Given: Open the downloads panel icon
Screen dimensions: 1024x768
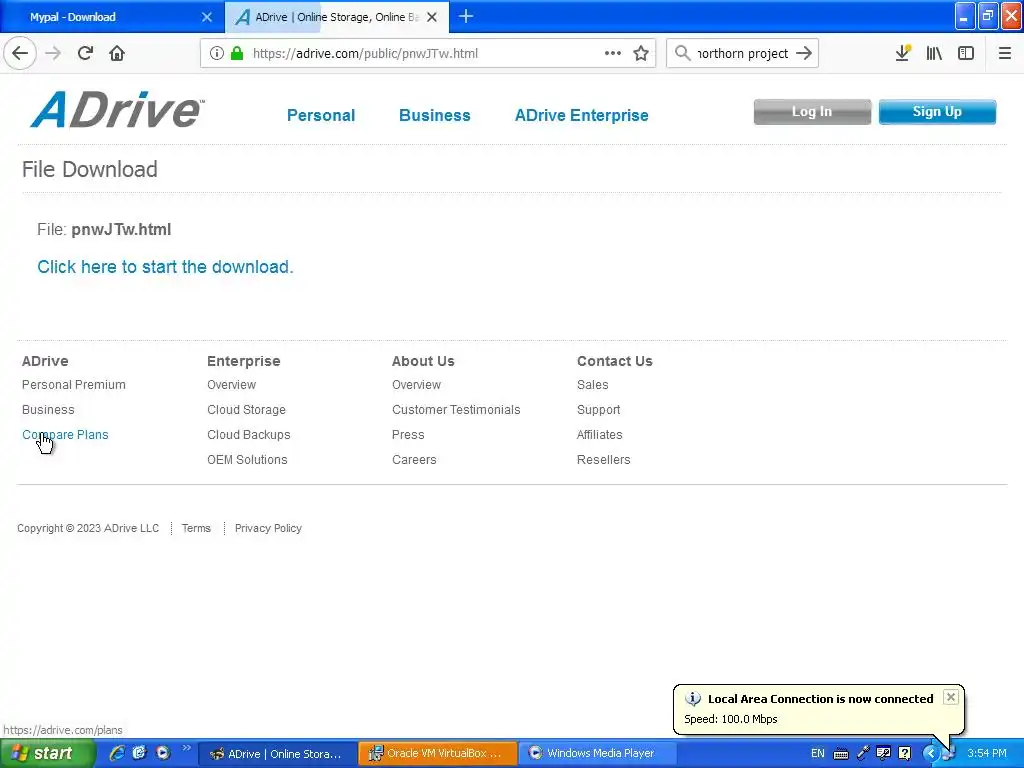Looking at the screenshot, I should [903, 53].
